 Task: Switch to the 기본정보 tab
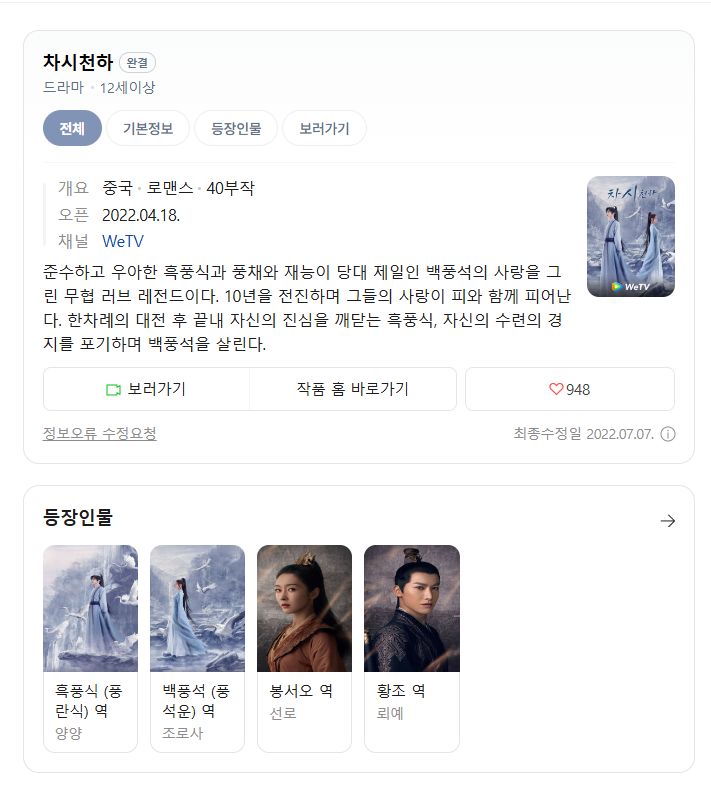point(148,128)
